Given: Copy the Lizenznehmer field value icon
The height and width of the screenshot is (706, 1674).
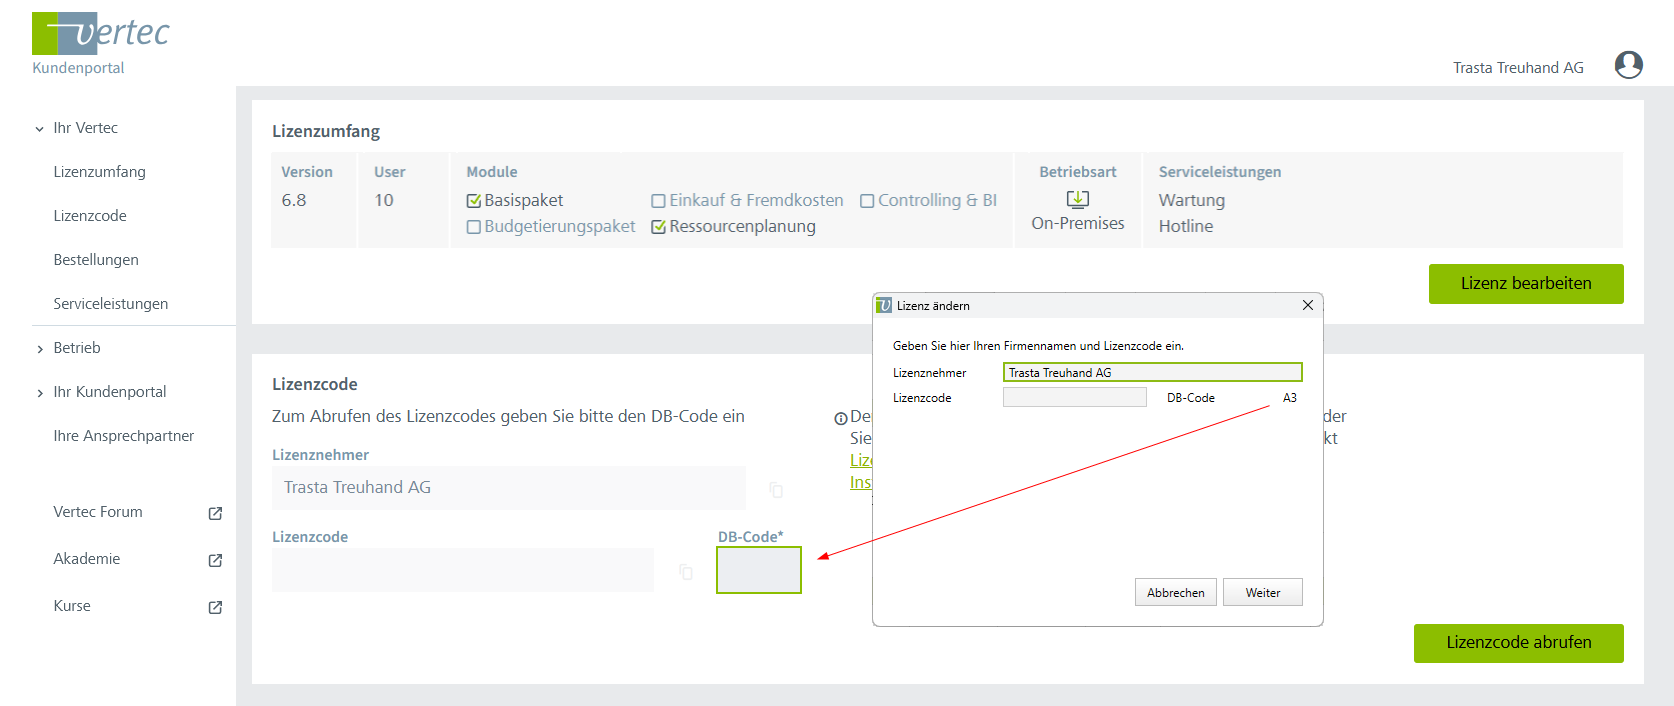Looking at the screenshot, I should tap(776, 489).
